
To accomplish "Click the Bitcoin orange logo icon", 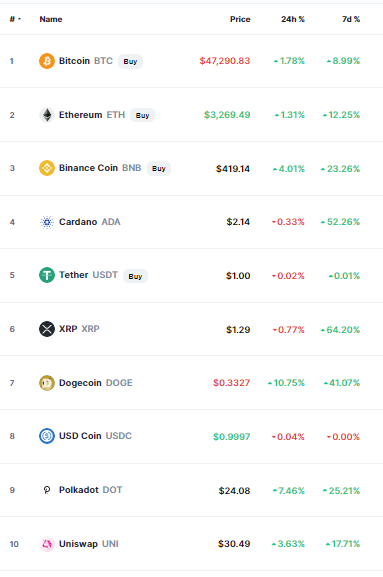I will point(47,61).
